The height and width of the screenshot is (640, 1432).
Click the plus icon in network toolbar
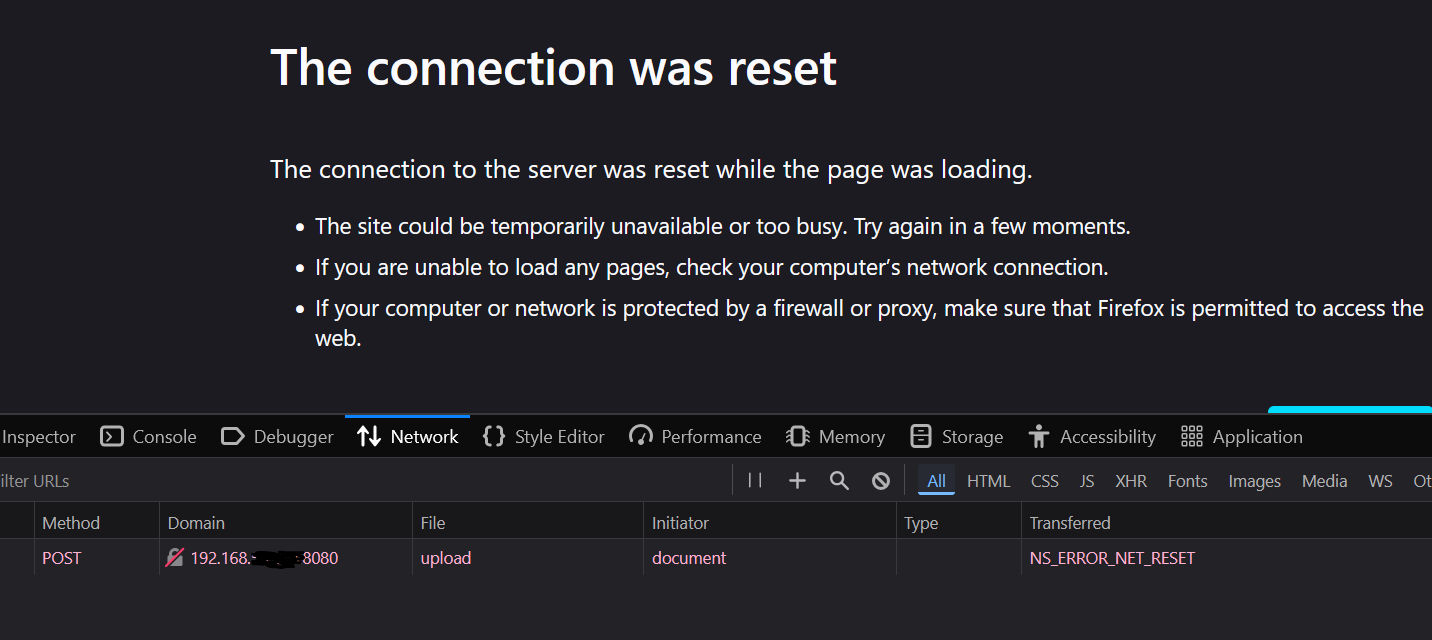[797, 481]
